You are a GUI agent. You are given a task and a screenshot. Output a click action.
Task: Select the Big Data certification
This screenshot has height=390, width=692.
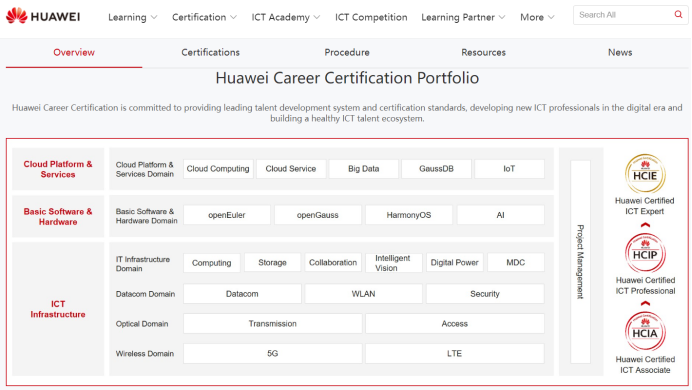(x=364, y=169)
